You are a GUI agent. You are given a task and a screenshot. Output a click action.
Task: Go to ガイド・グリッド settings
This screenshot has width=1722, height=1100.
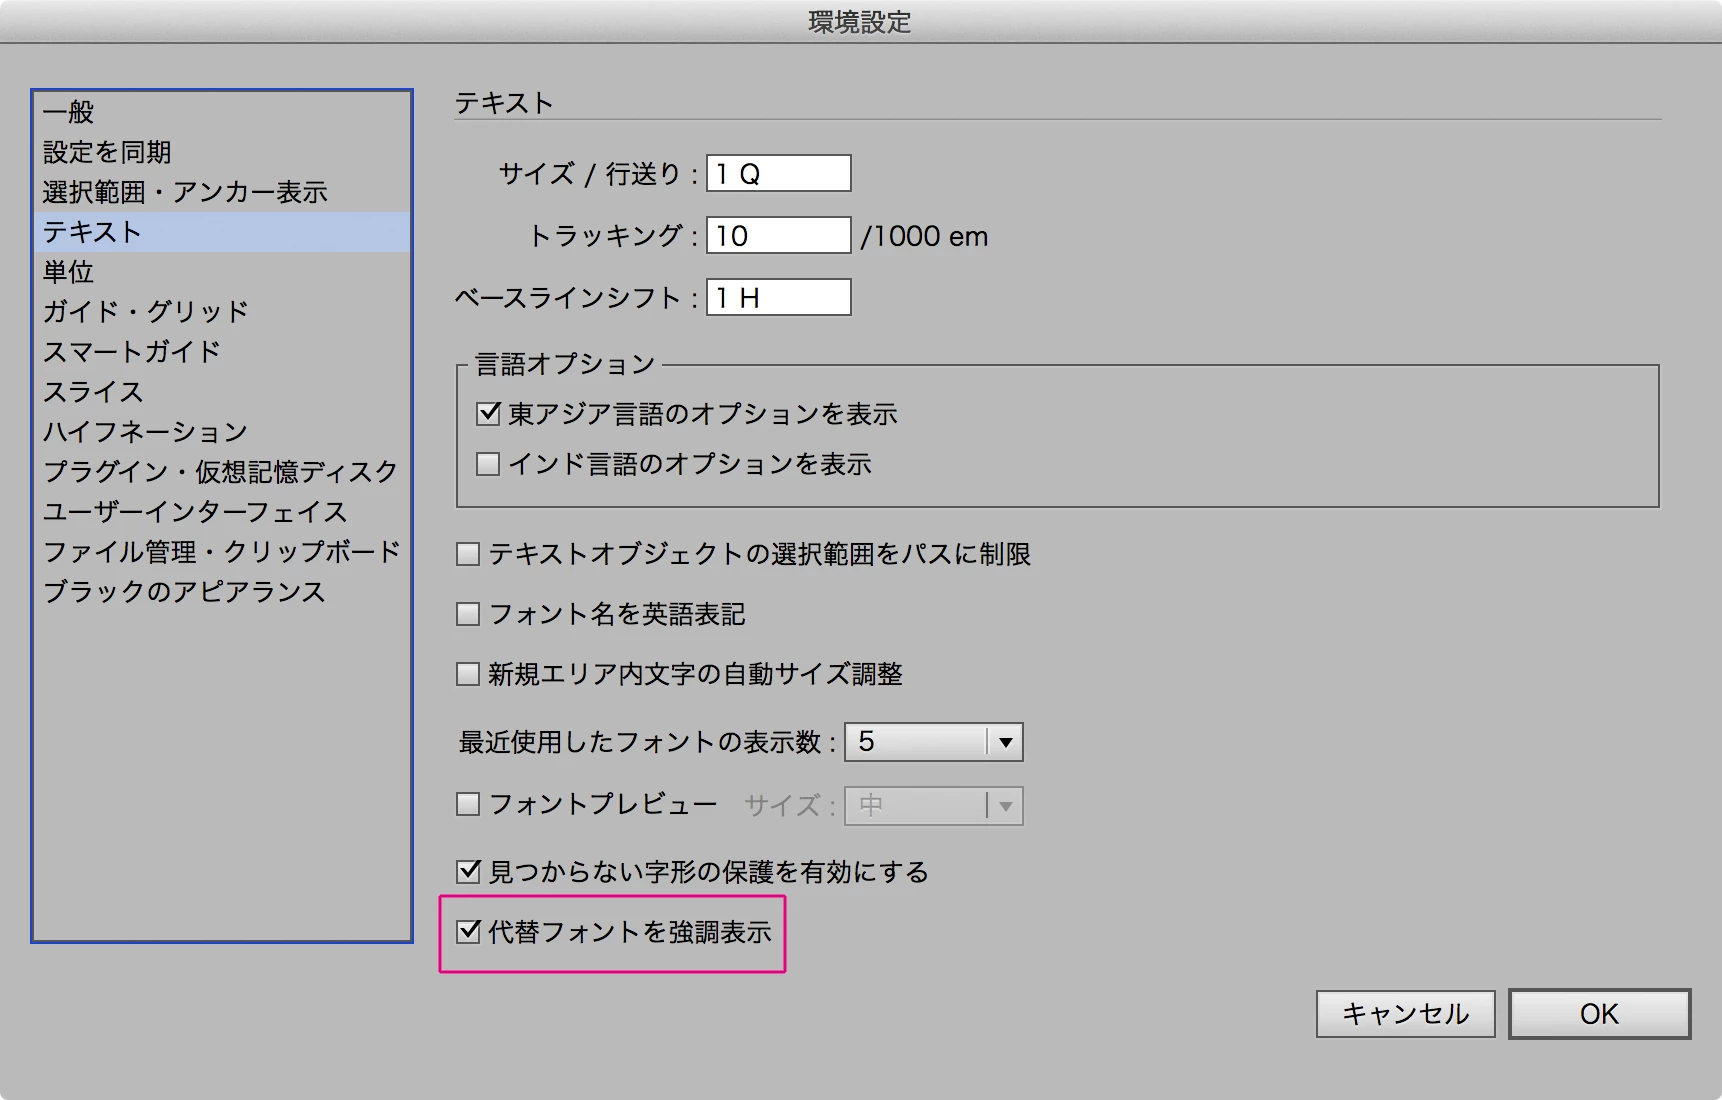[222, 312]
